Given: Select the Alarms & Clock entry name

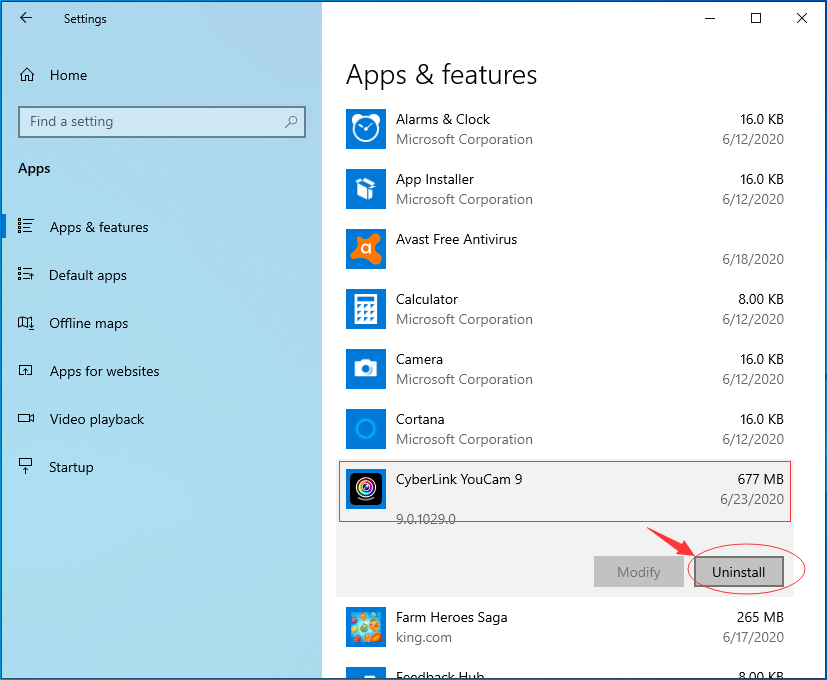Looking at the screenshot, I should pyautogui.click(x=443, y=120).
